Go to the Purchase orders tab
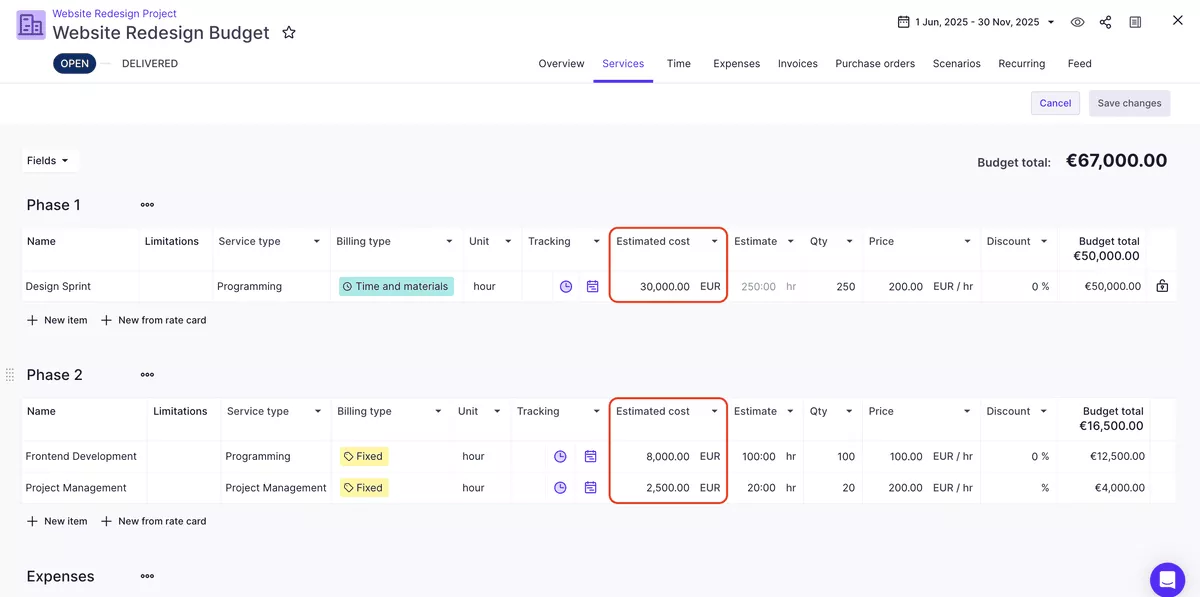 point(875,64)
